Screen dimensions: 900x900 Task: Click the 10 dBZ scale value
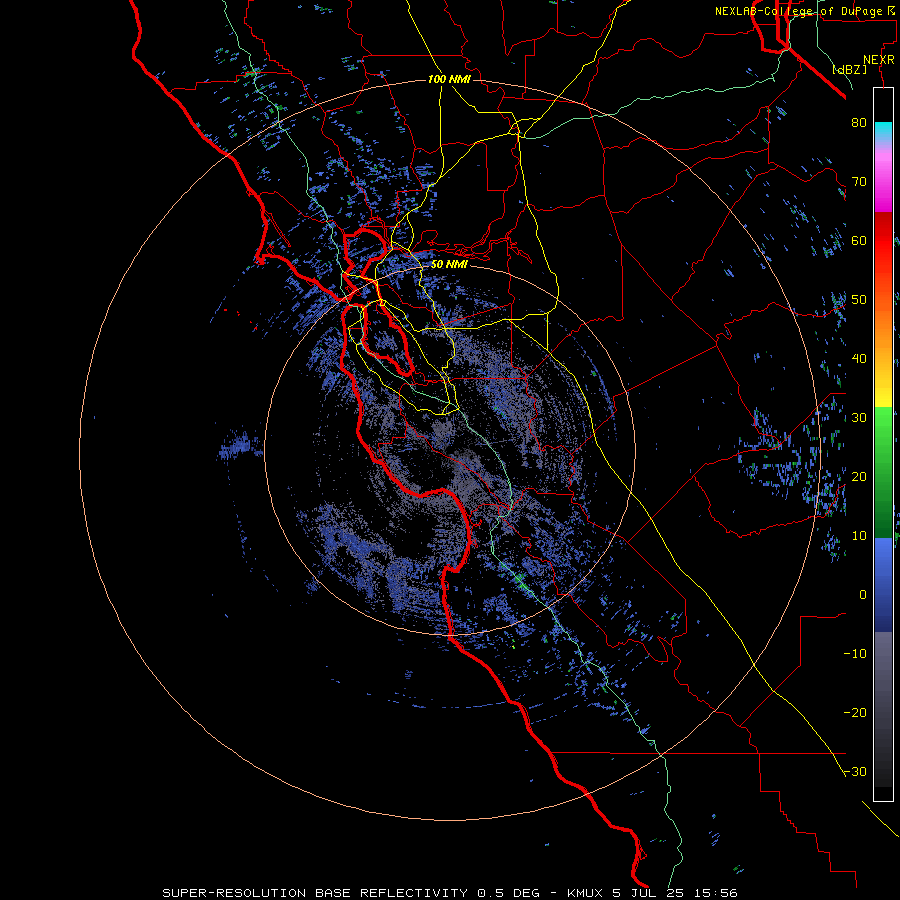point(859,536)
